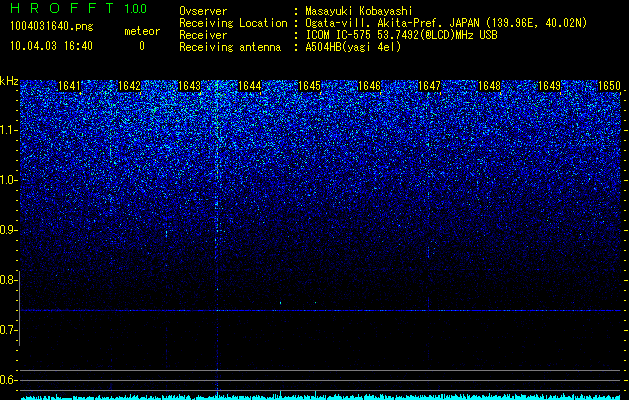Click the Ovserver label
Image resolution: width=629 pixels, height=400 pixels.
click(203, 11)
